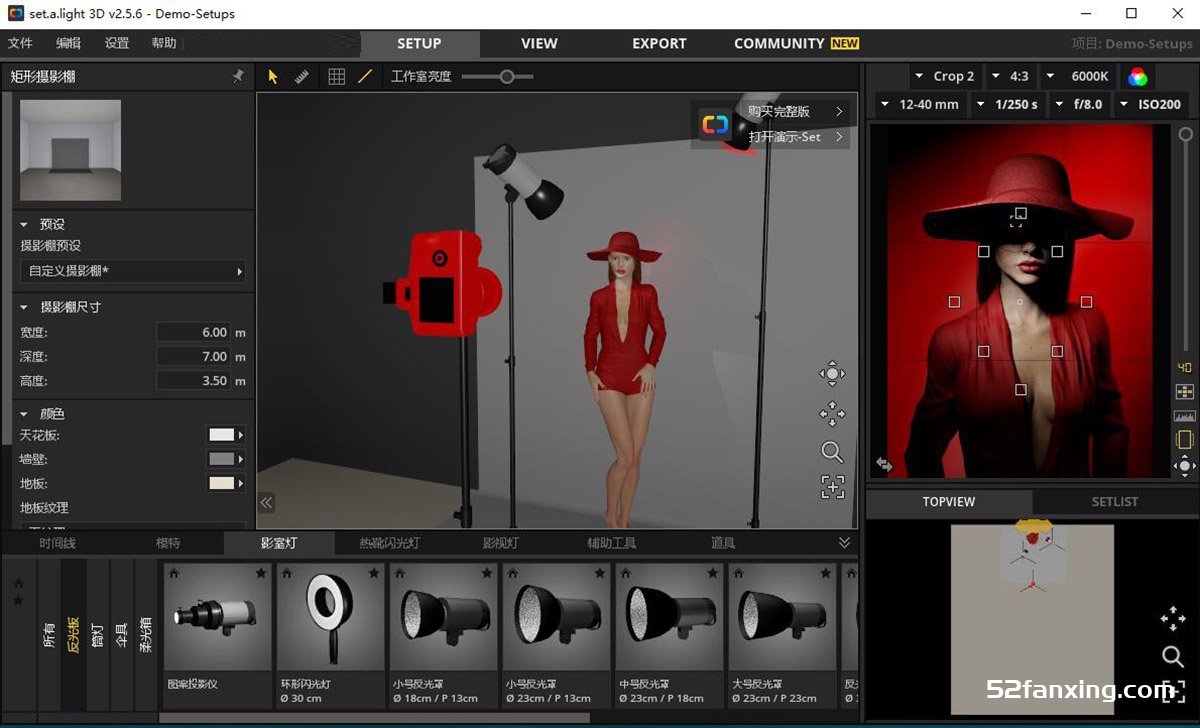
Task: Open the 热靴闪光灯 tab
Action: (x=389, y=543)
